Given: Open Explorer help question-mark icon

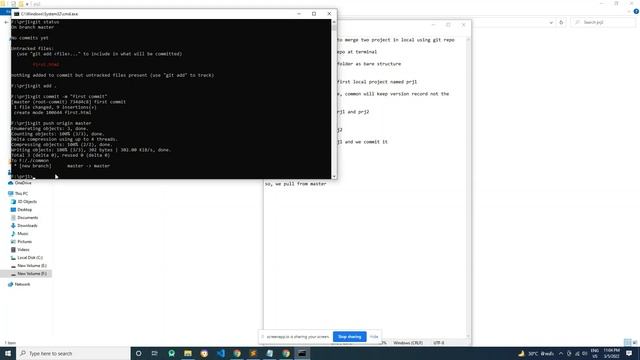Looking at the screenshot, I should [x=636, y=11].
